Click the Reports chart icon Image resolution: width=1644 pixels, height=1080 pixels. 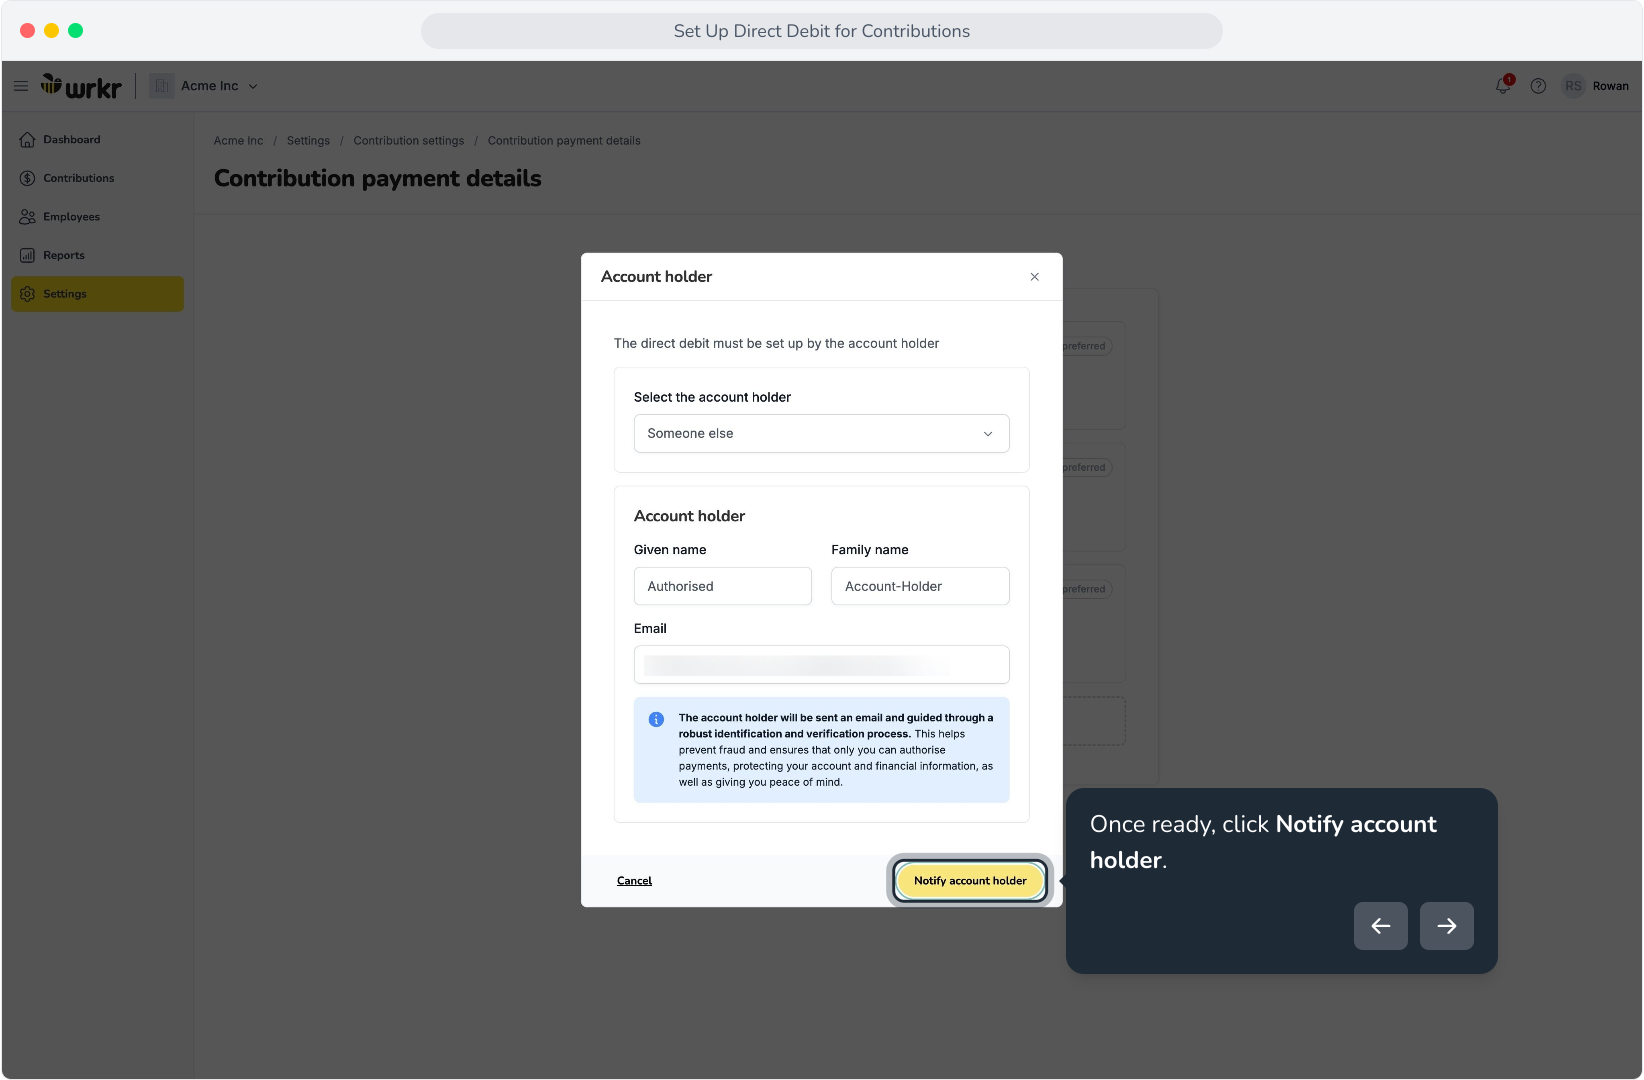[27, 255]
